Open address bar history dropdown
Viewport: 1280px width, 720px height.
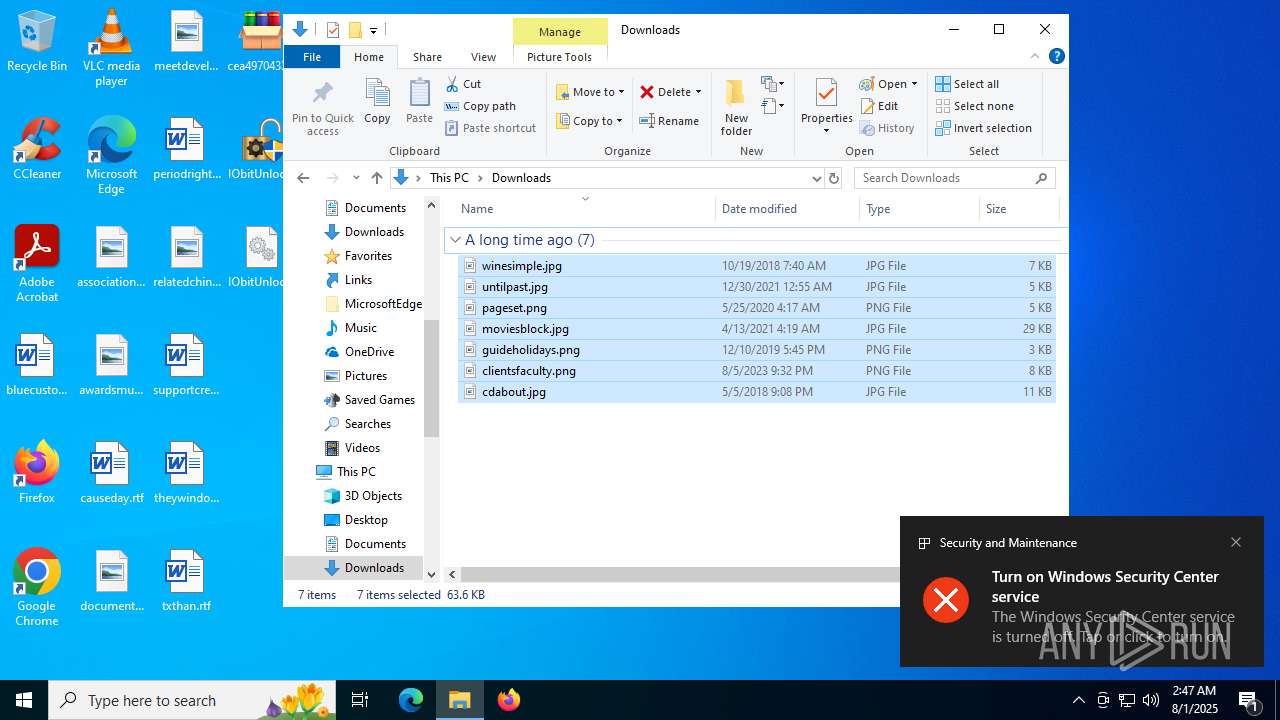pyautogui.click(x=816, y=178)
